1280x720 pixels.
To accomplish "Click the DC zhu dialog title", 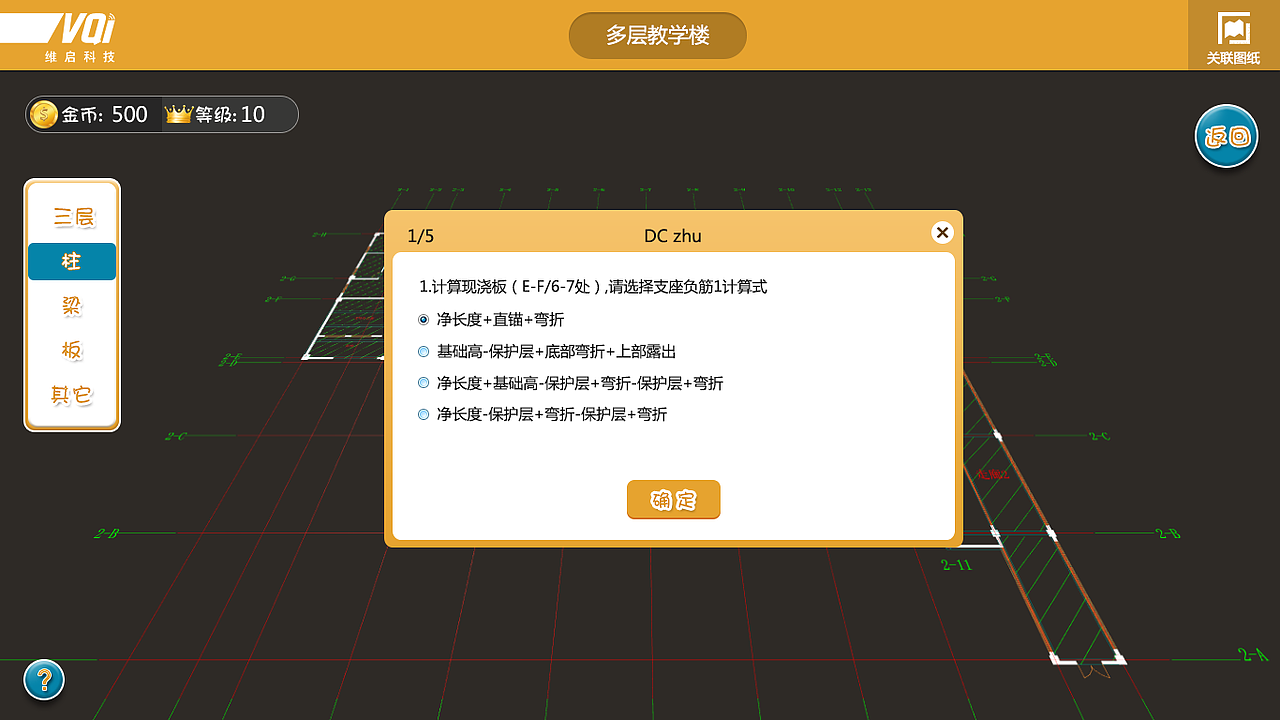I will [673, 236].
